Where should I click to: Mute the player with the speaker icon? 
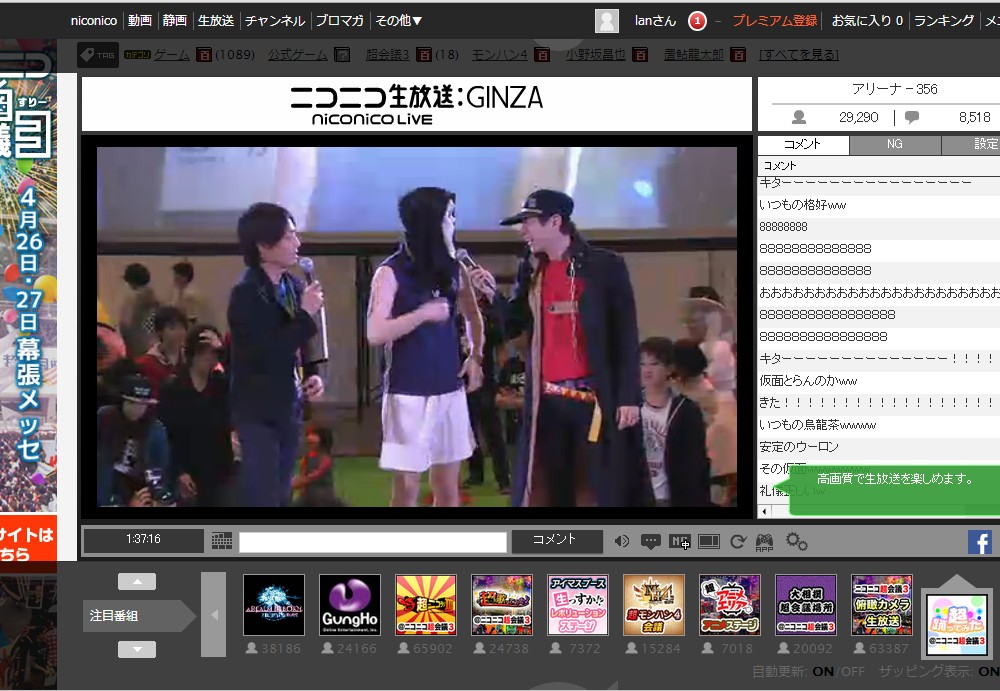(x=621, y=542)
